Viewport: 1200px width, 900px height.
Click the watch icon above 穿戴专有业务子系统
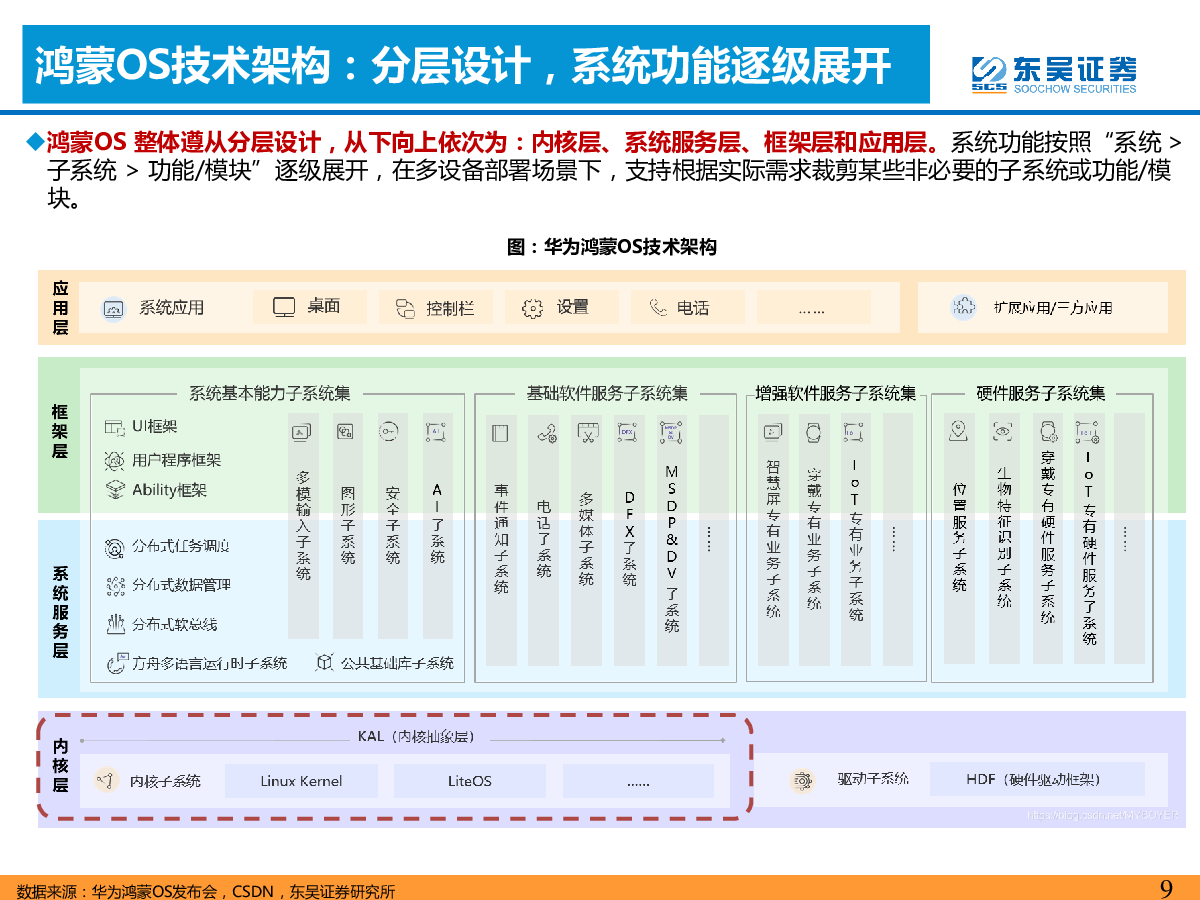click(x=813, y=432)
